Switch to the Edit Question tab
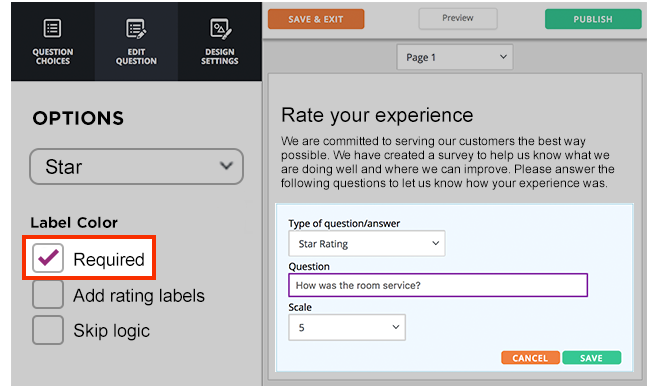The height and width of the screenshot is (390, 658). click(136, 41)
